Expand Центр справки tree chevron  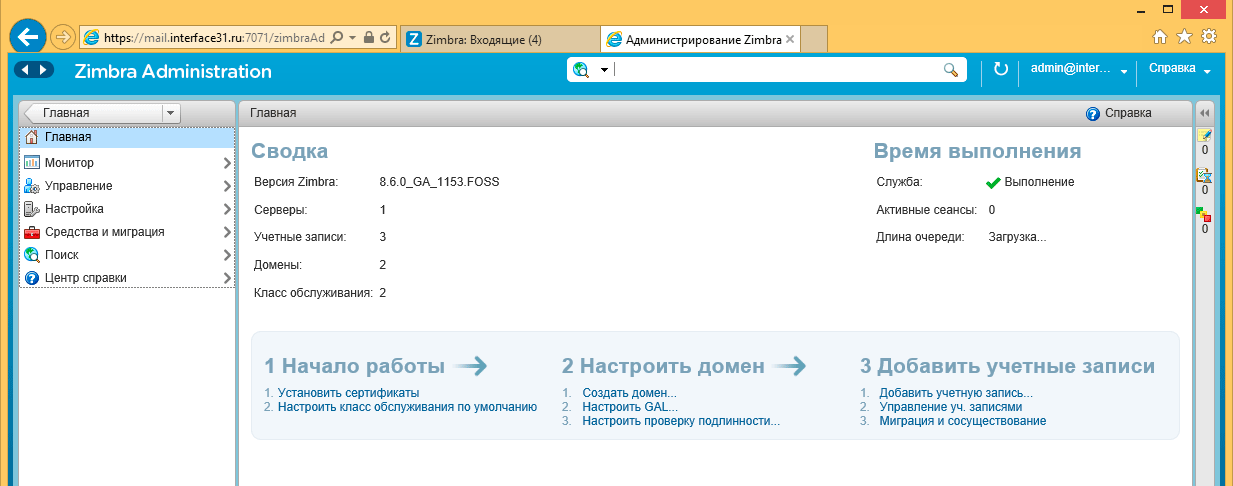tap(227, 278)
